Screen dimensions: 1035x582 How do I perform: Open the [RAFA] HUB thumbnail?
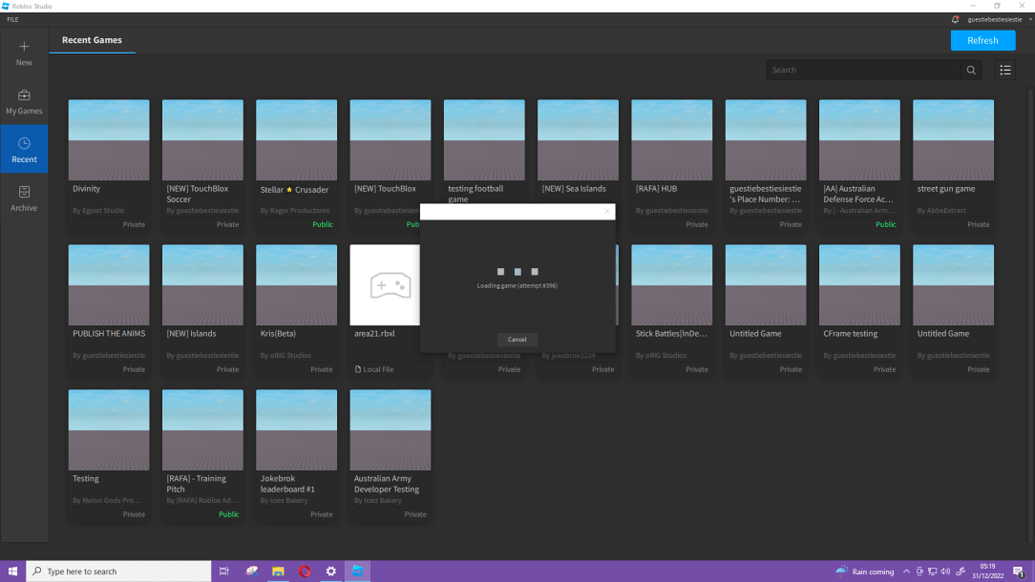672,140
